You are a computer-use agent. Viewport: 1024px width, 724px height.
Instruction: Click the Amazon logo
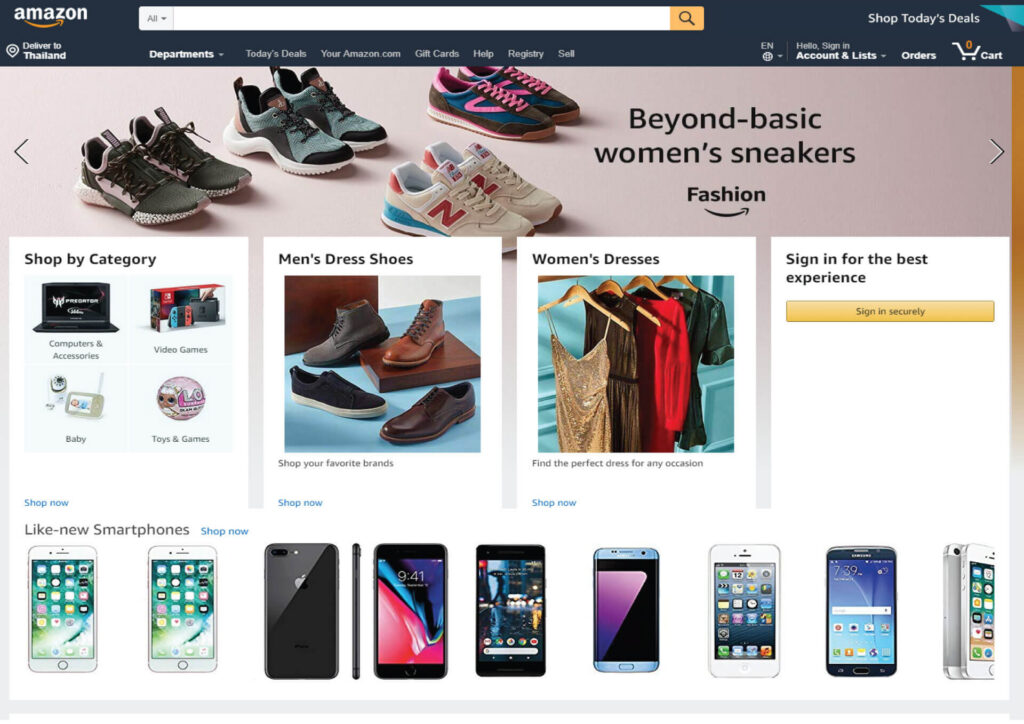click(x=50, y=16)
